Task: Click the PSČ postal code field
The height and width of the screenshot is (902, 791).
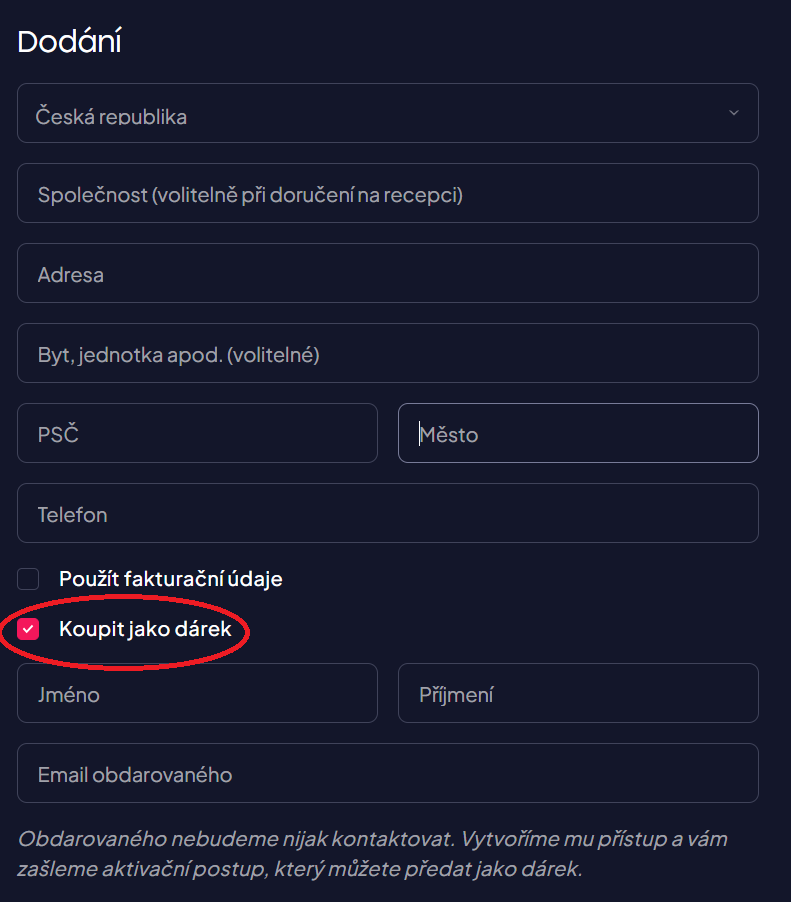Action: (x=197, y=433)
